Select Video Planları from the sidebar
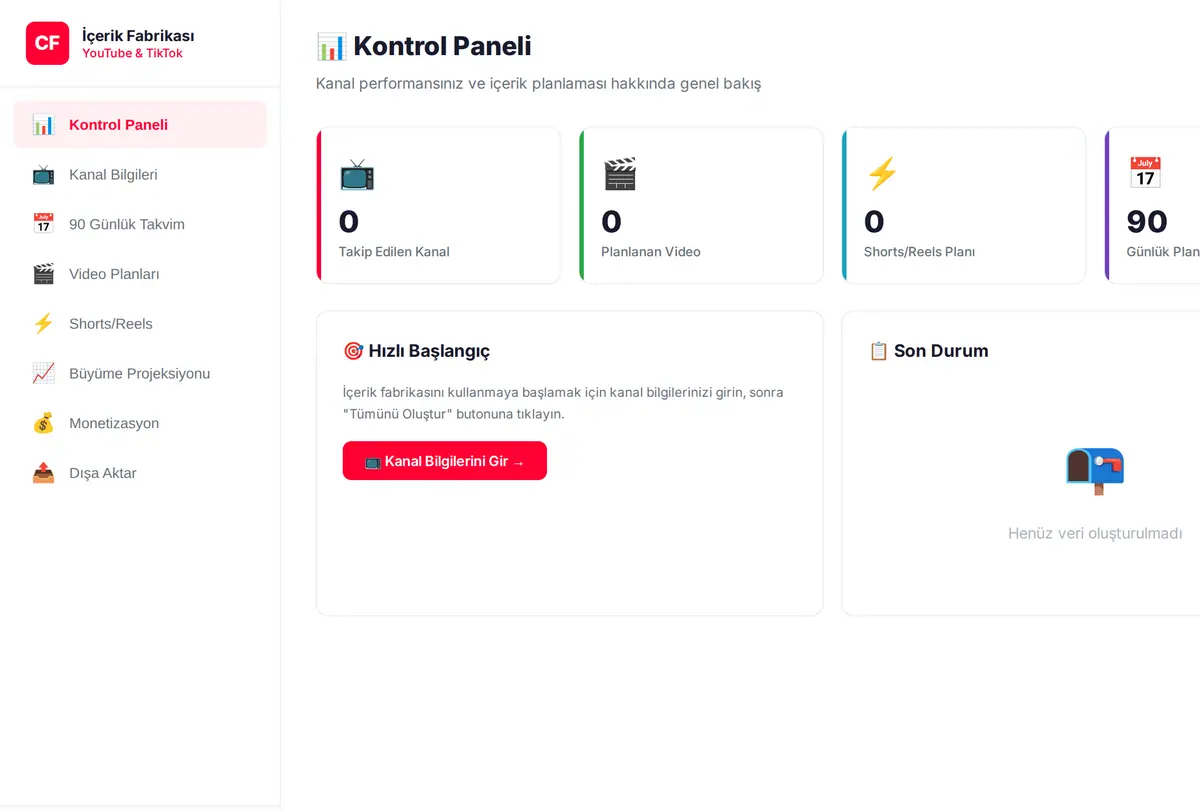Screen dimensions: 1200x811 pos(140,274)
